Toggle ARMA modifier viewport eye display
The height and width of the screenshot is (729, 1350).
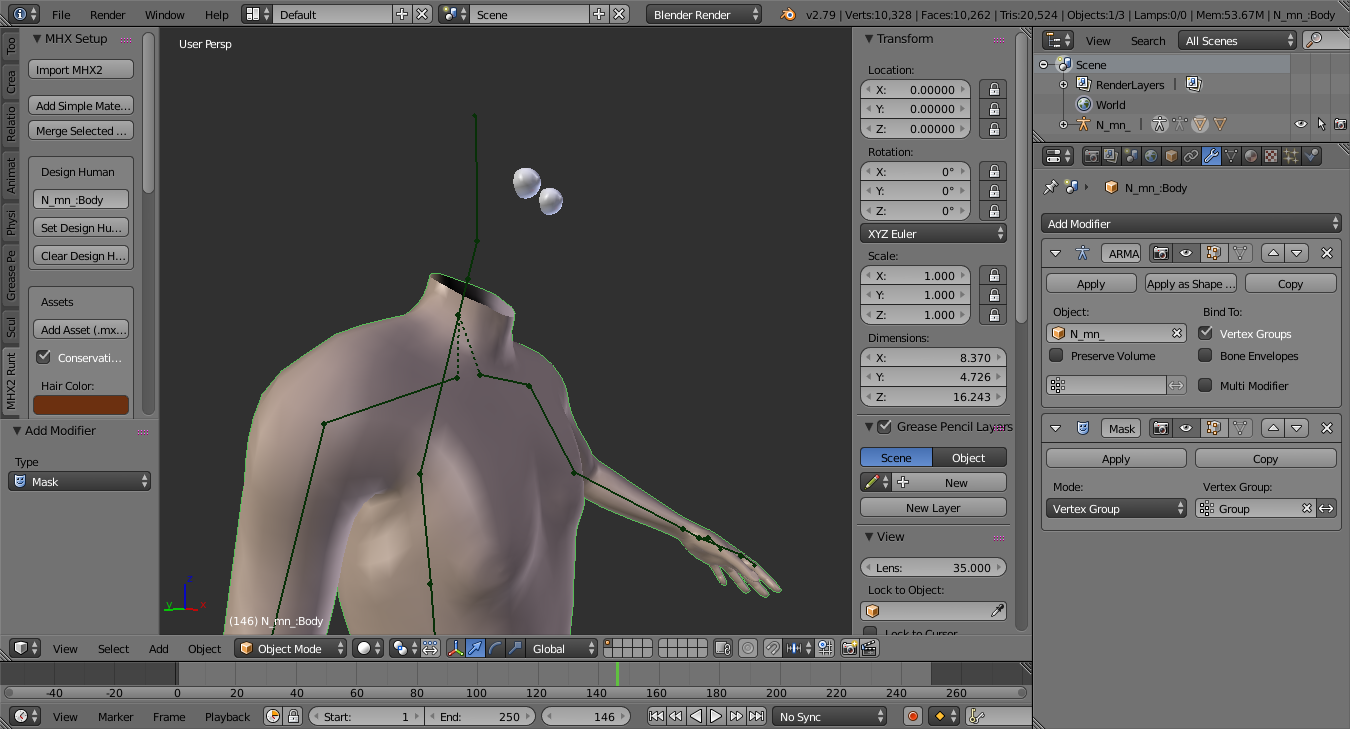pyautogui.click(x=1186, y=253)
